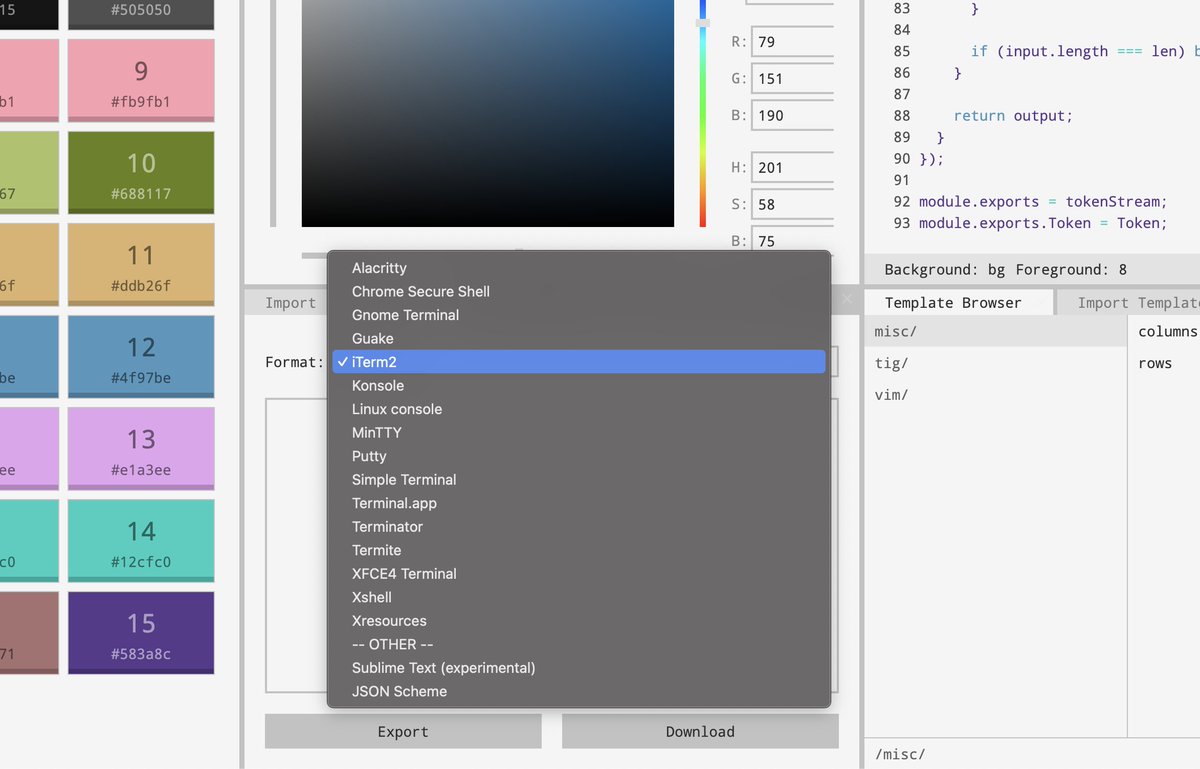Choose Putty export format
This screenshot has width=1200, height=769.
click(x=579, y=456)
